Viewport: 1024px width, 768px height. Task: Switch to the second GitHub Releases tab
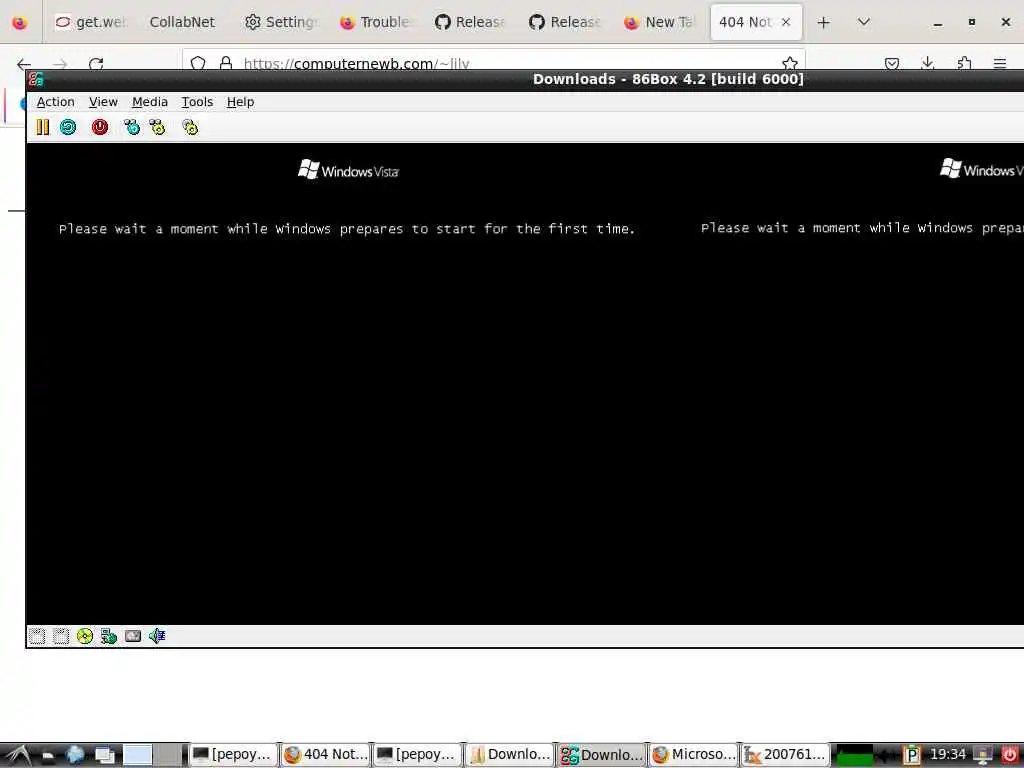click(x=564, y=22)
